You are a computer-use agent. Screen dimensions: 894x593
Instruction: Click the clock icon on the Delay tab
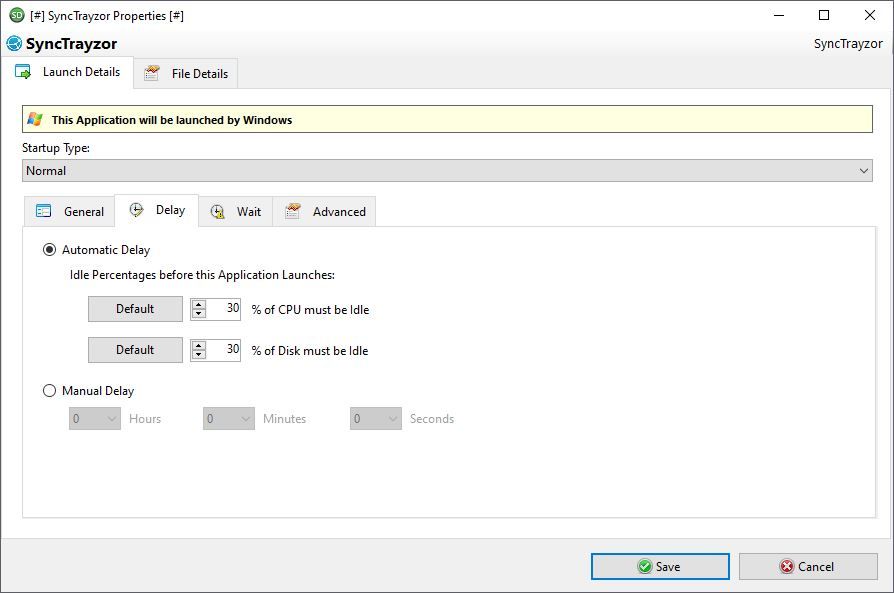click(x=134, y=210)
